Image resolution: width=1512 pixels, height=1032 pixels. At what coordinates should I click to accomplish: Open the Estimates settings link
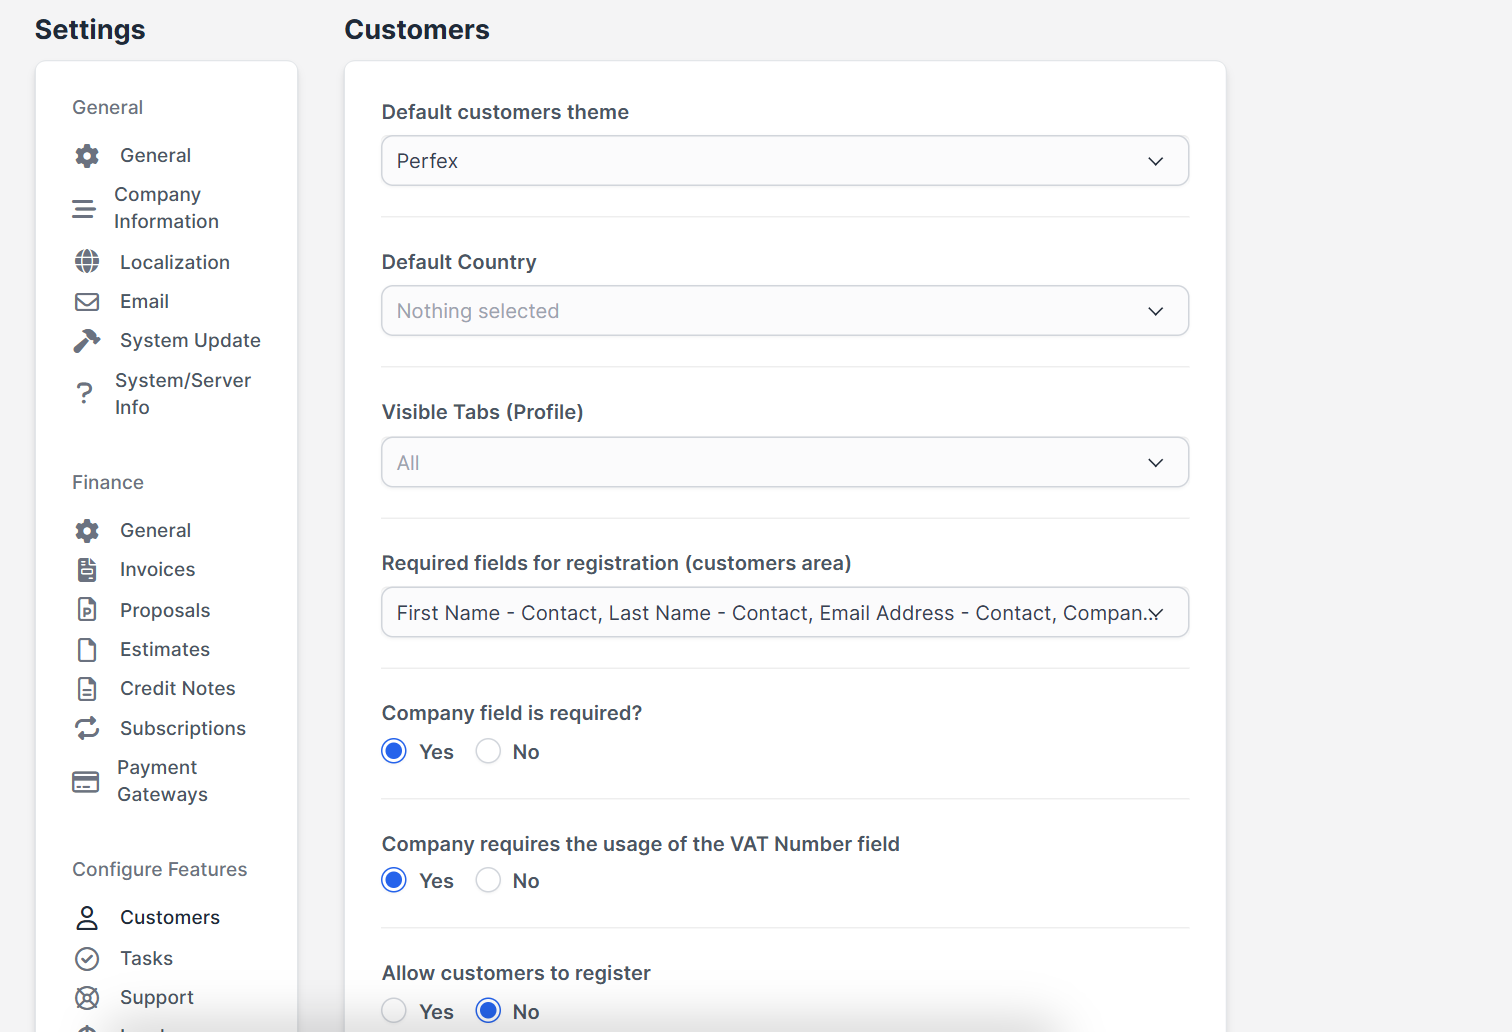click(165, 650)
